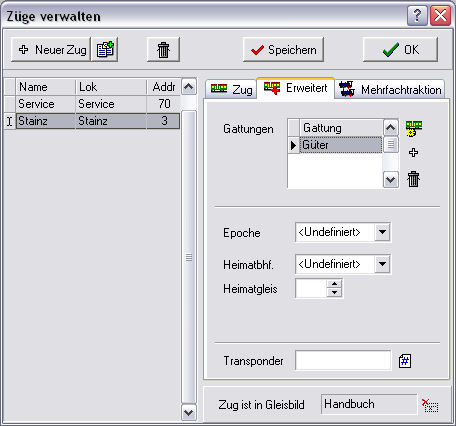The width and height of the screenshot is (456, 426).
Task: Switch to the Zug tab
Action: [231, 89]
